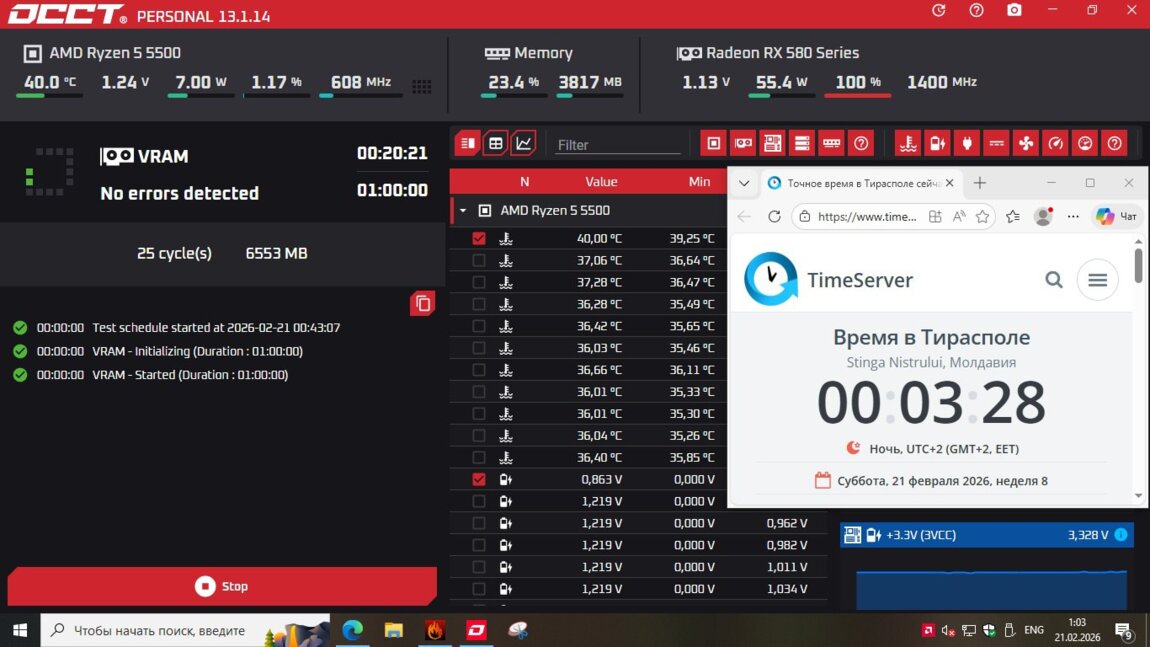1150x647 pixels.
Task: Click the fan sensor filter icon
Action: point(1025,144)
